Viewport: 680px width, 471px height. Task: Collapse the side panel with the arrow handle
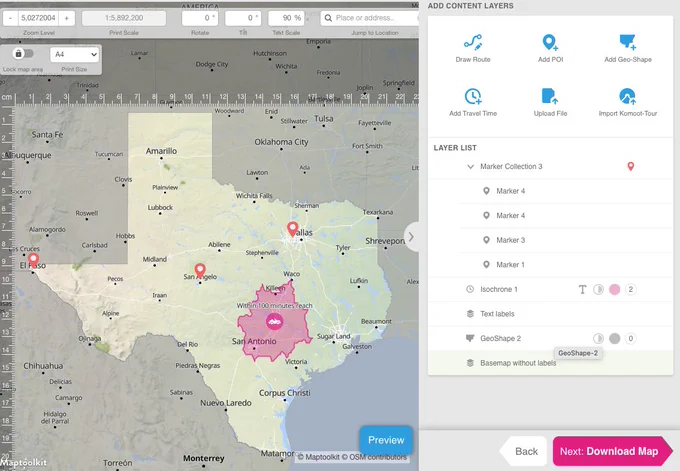pos(411,237)
